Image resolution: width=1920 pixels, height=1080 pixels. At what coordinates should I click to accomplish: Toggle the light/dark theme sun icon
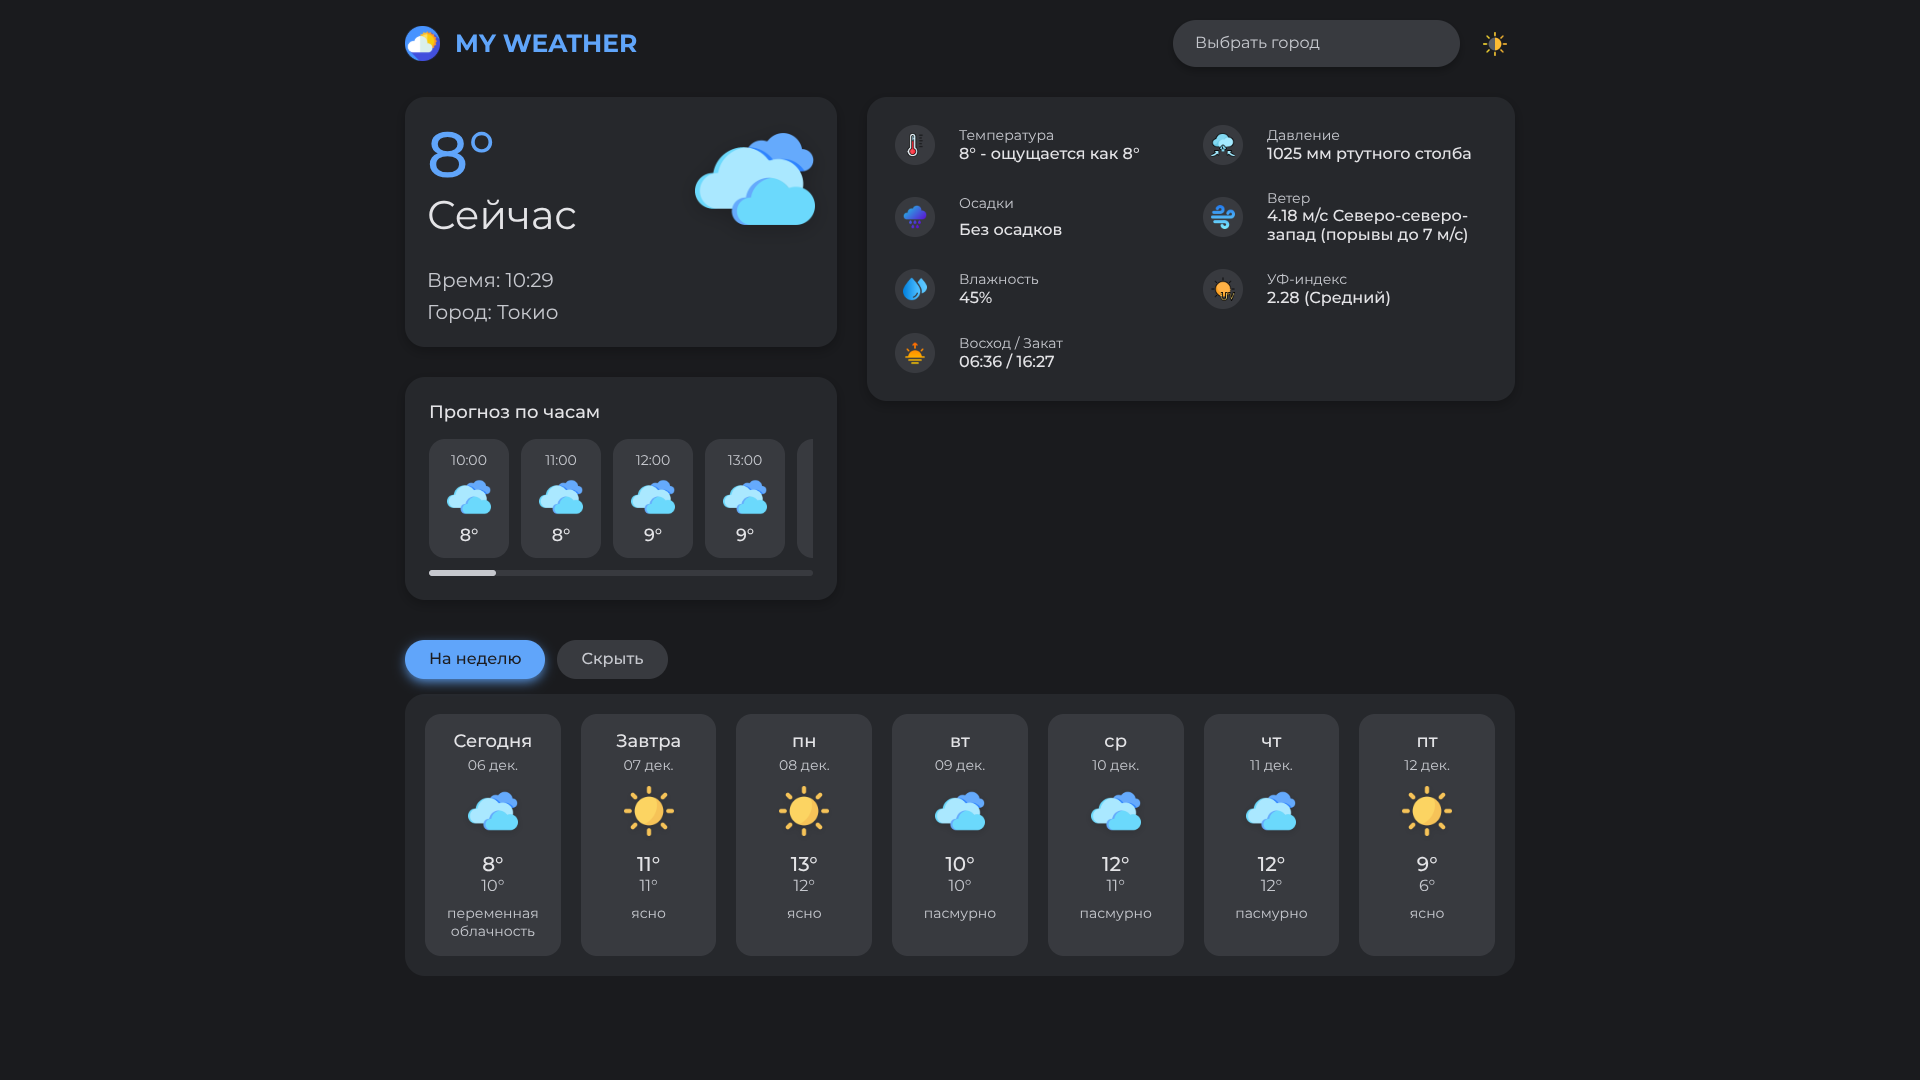coord(1494,44)
